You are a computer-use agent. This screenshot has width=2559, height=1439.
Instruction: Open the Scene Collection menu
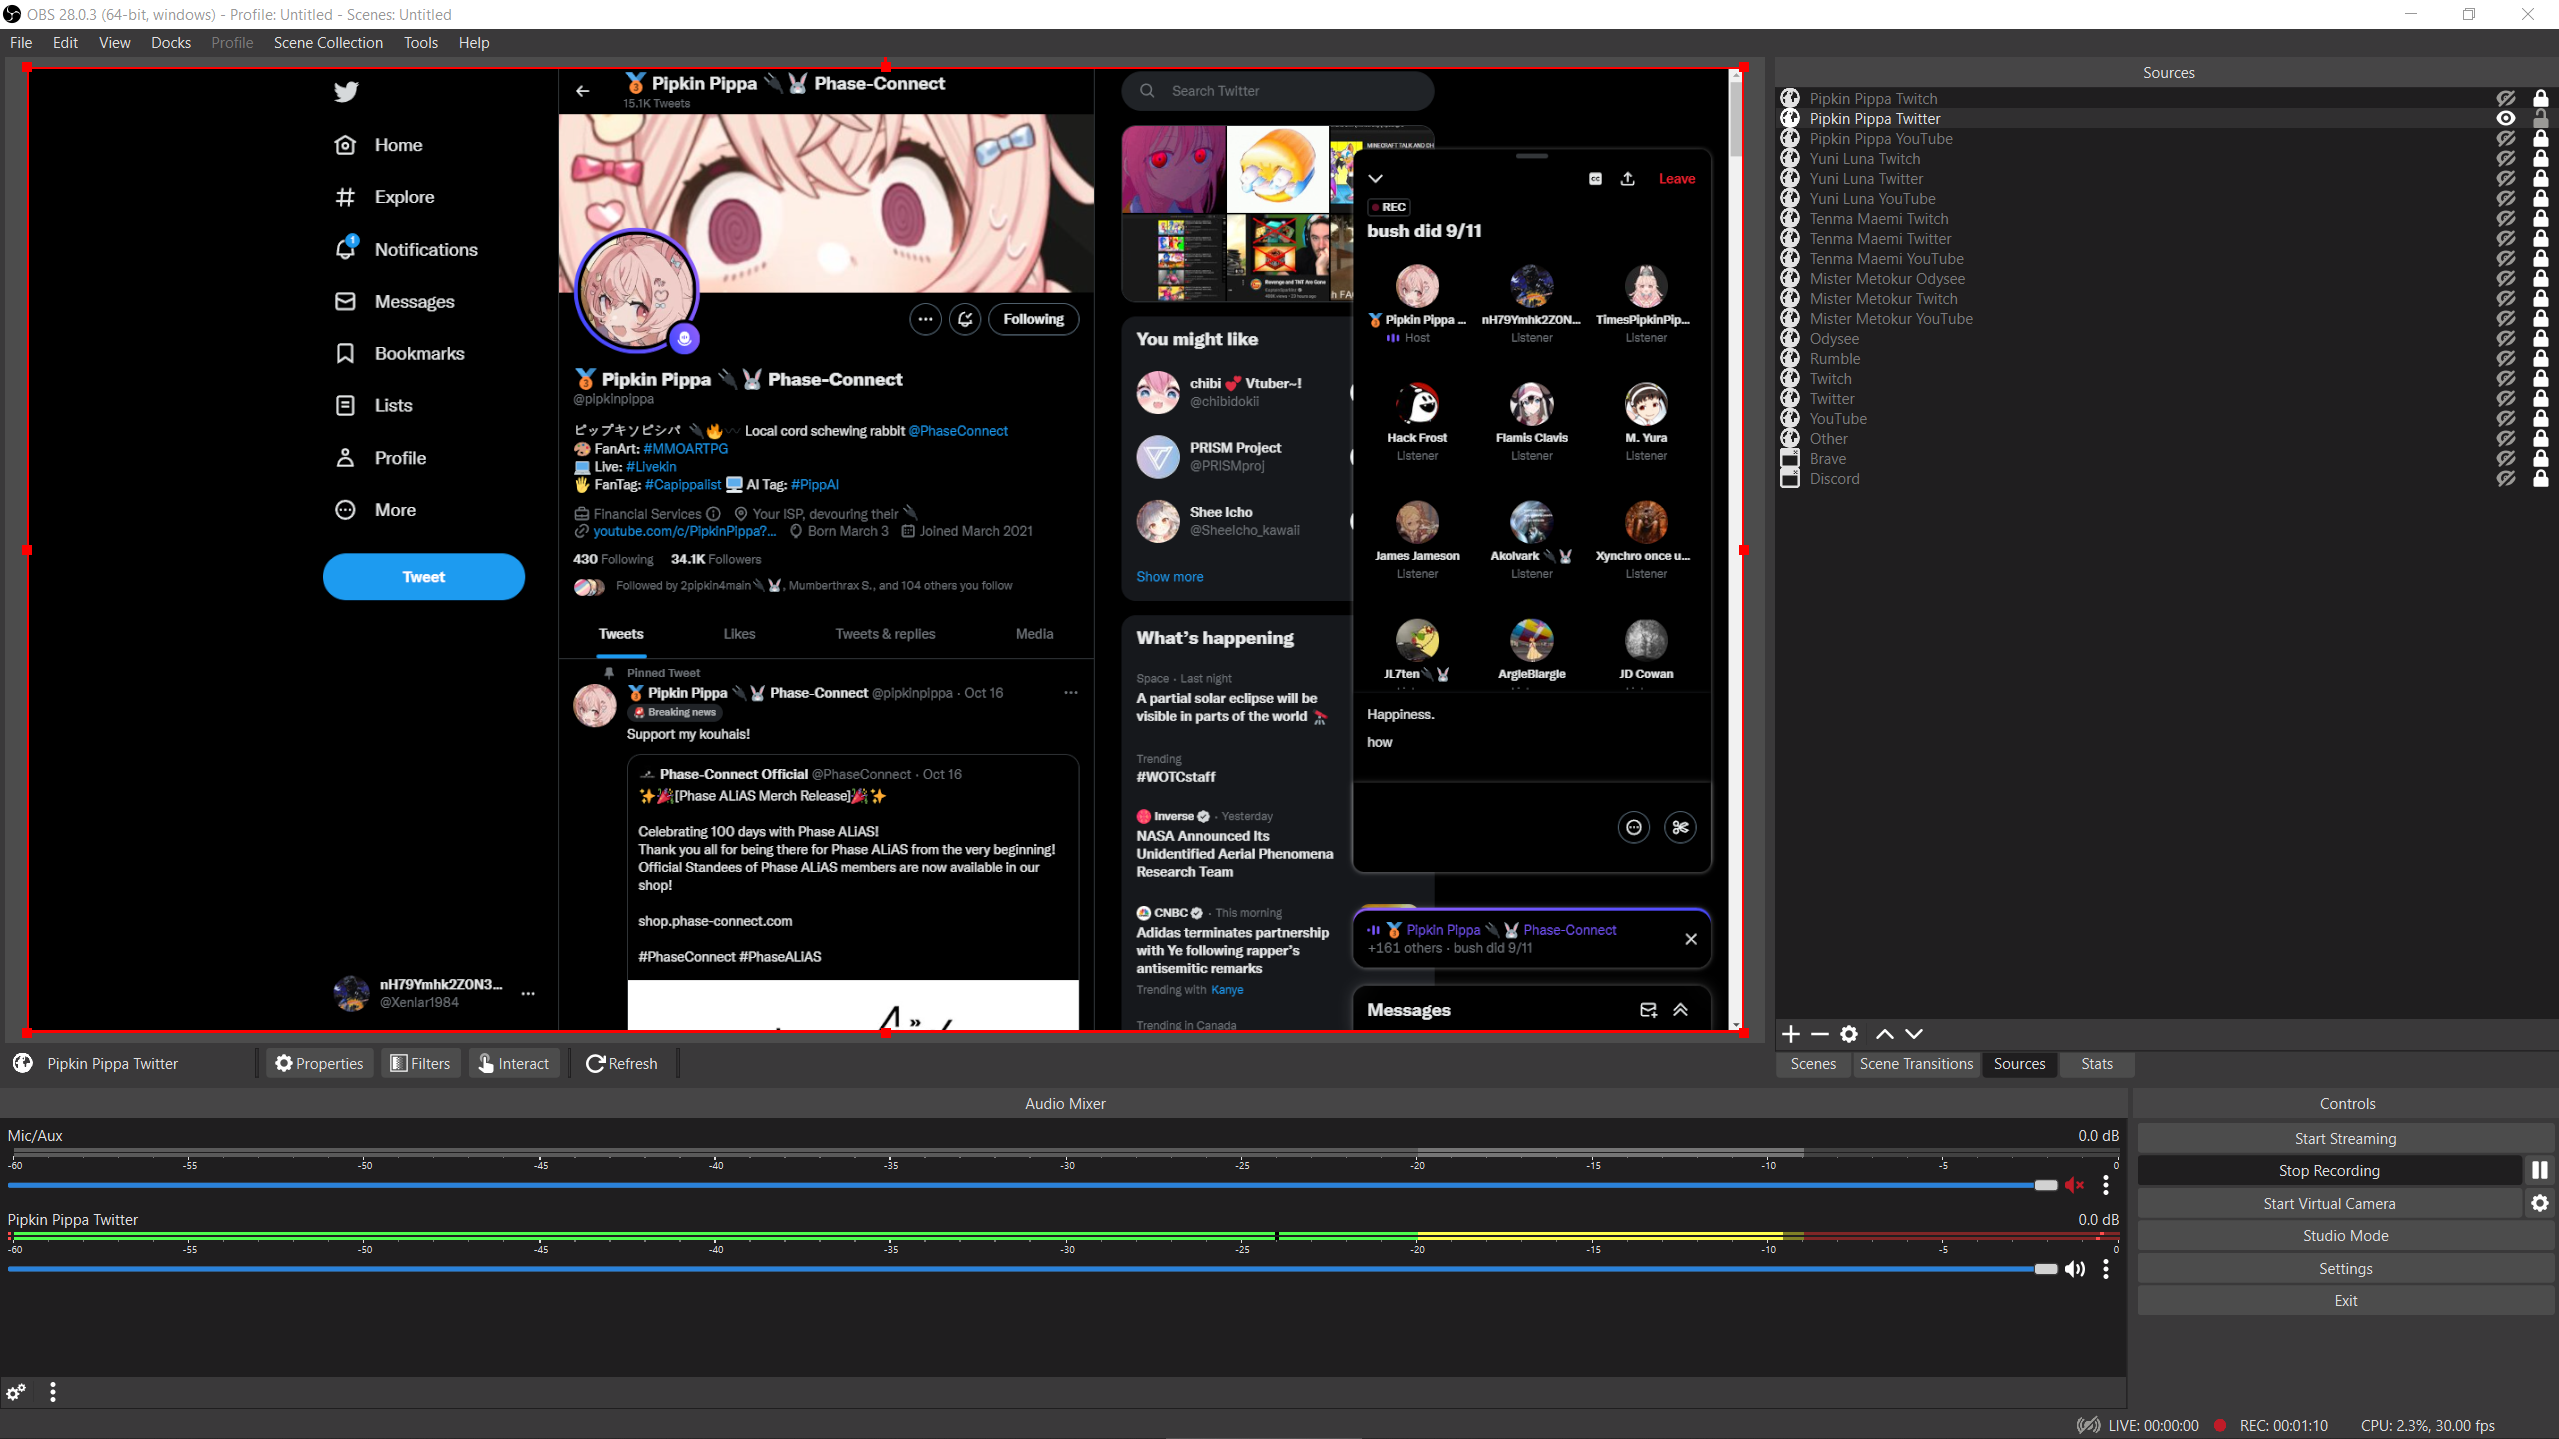coord(328,43)
